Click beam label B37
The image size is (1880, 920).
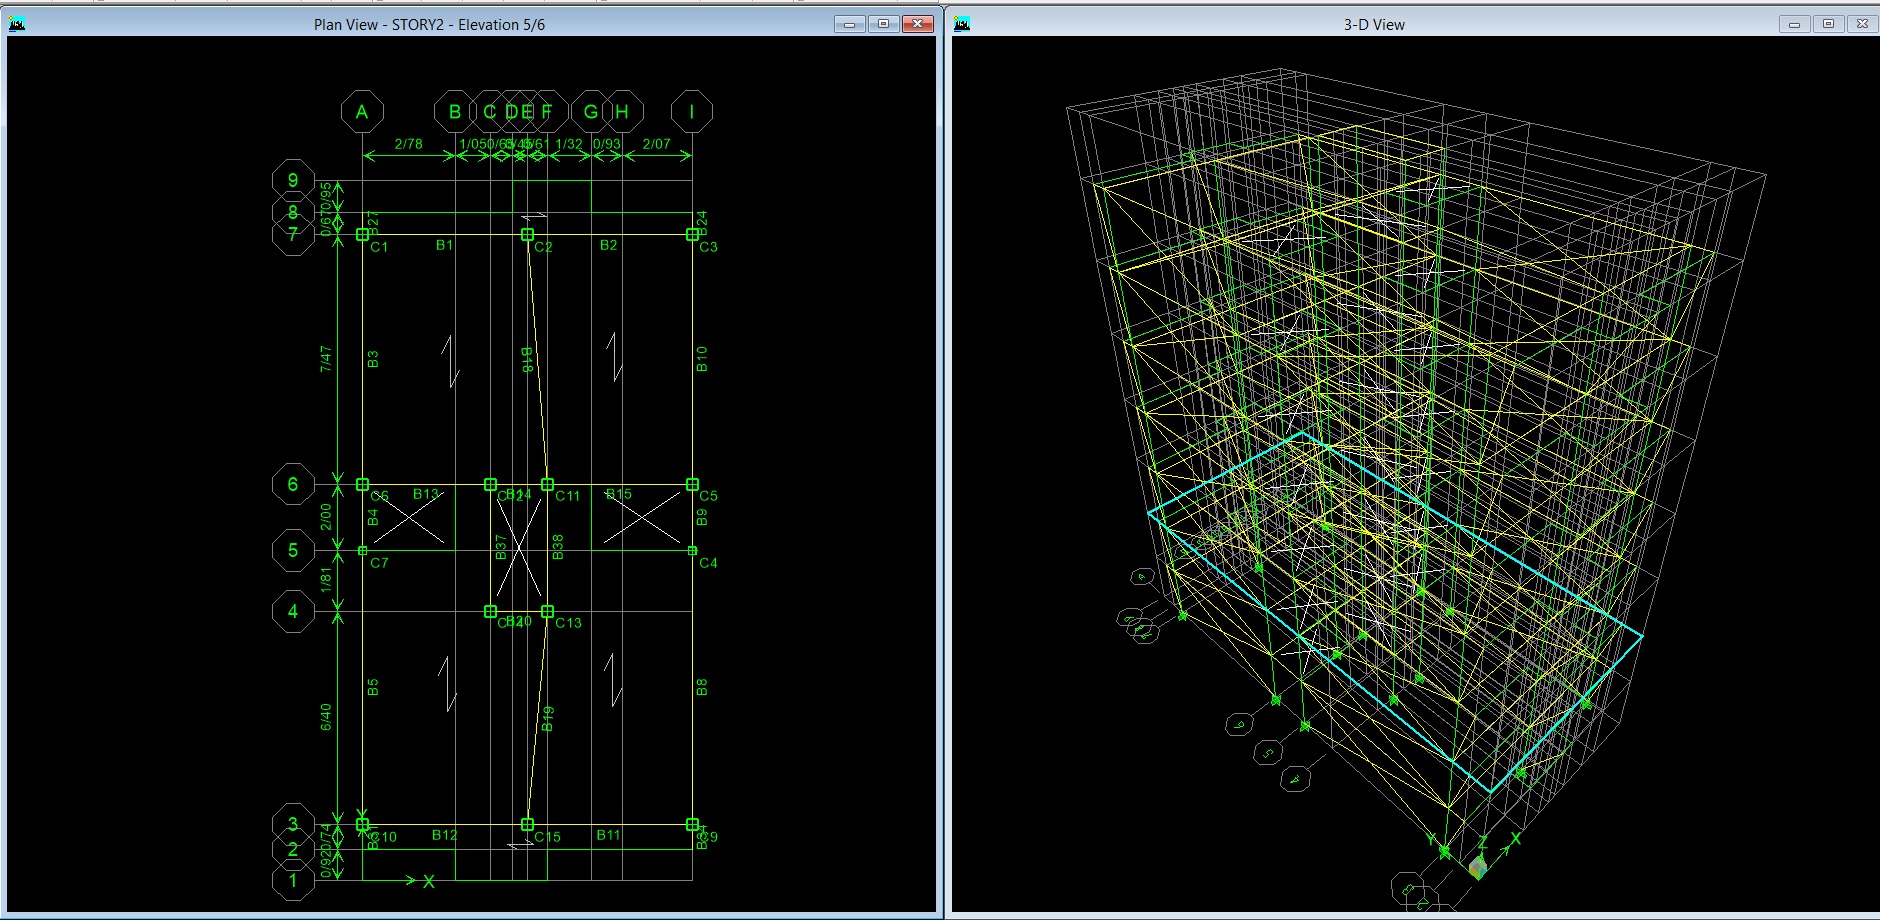coord(501,547)
